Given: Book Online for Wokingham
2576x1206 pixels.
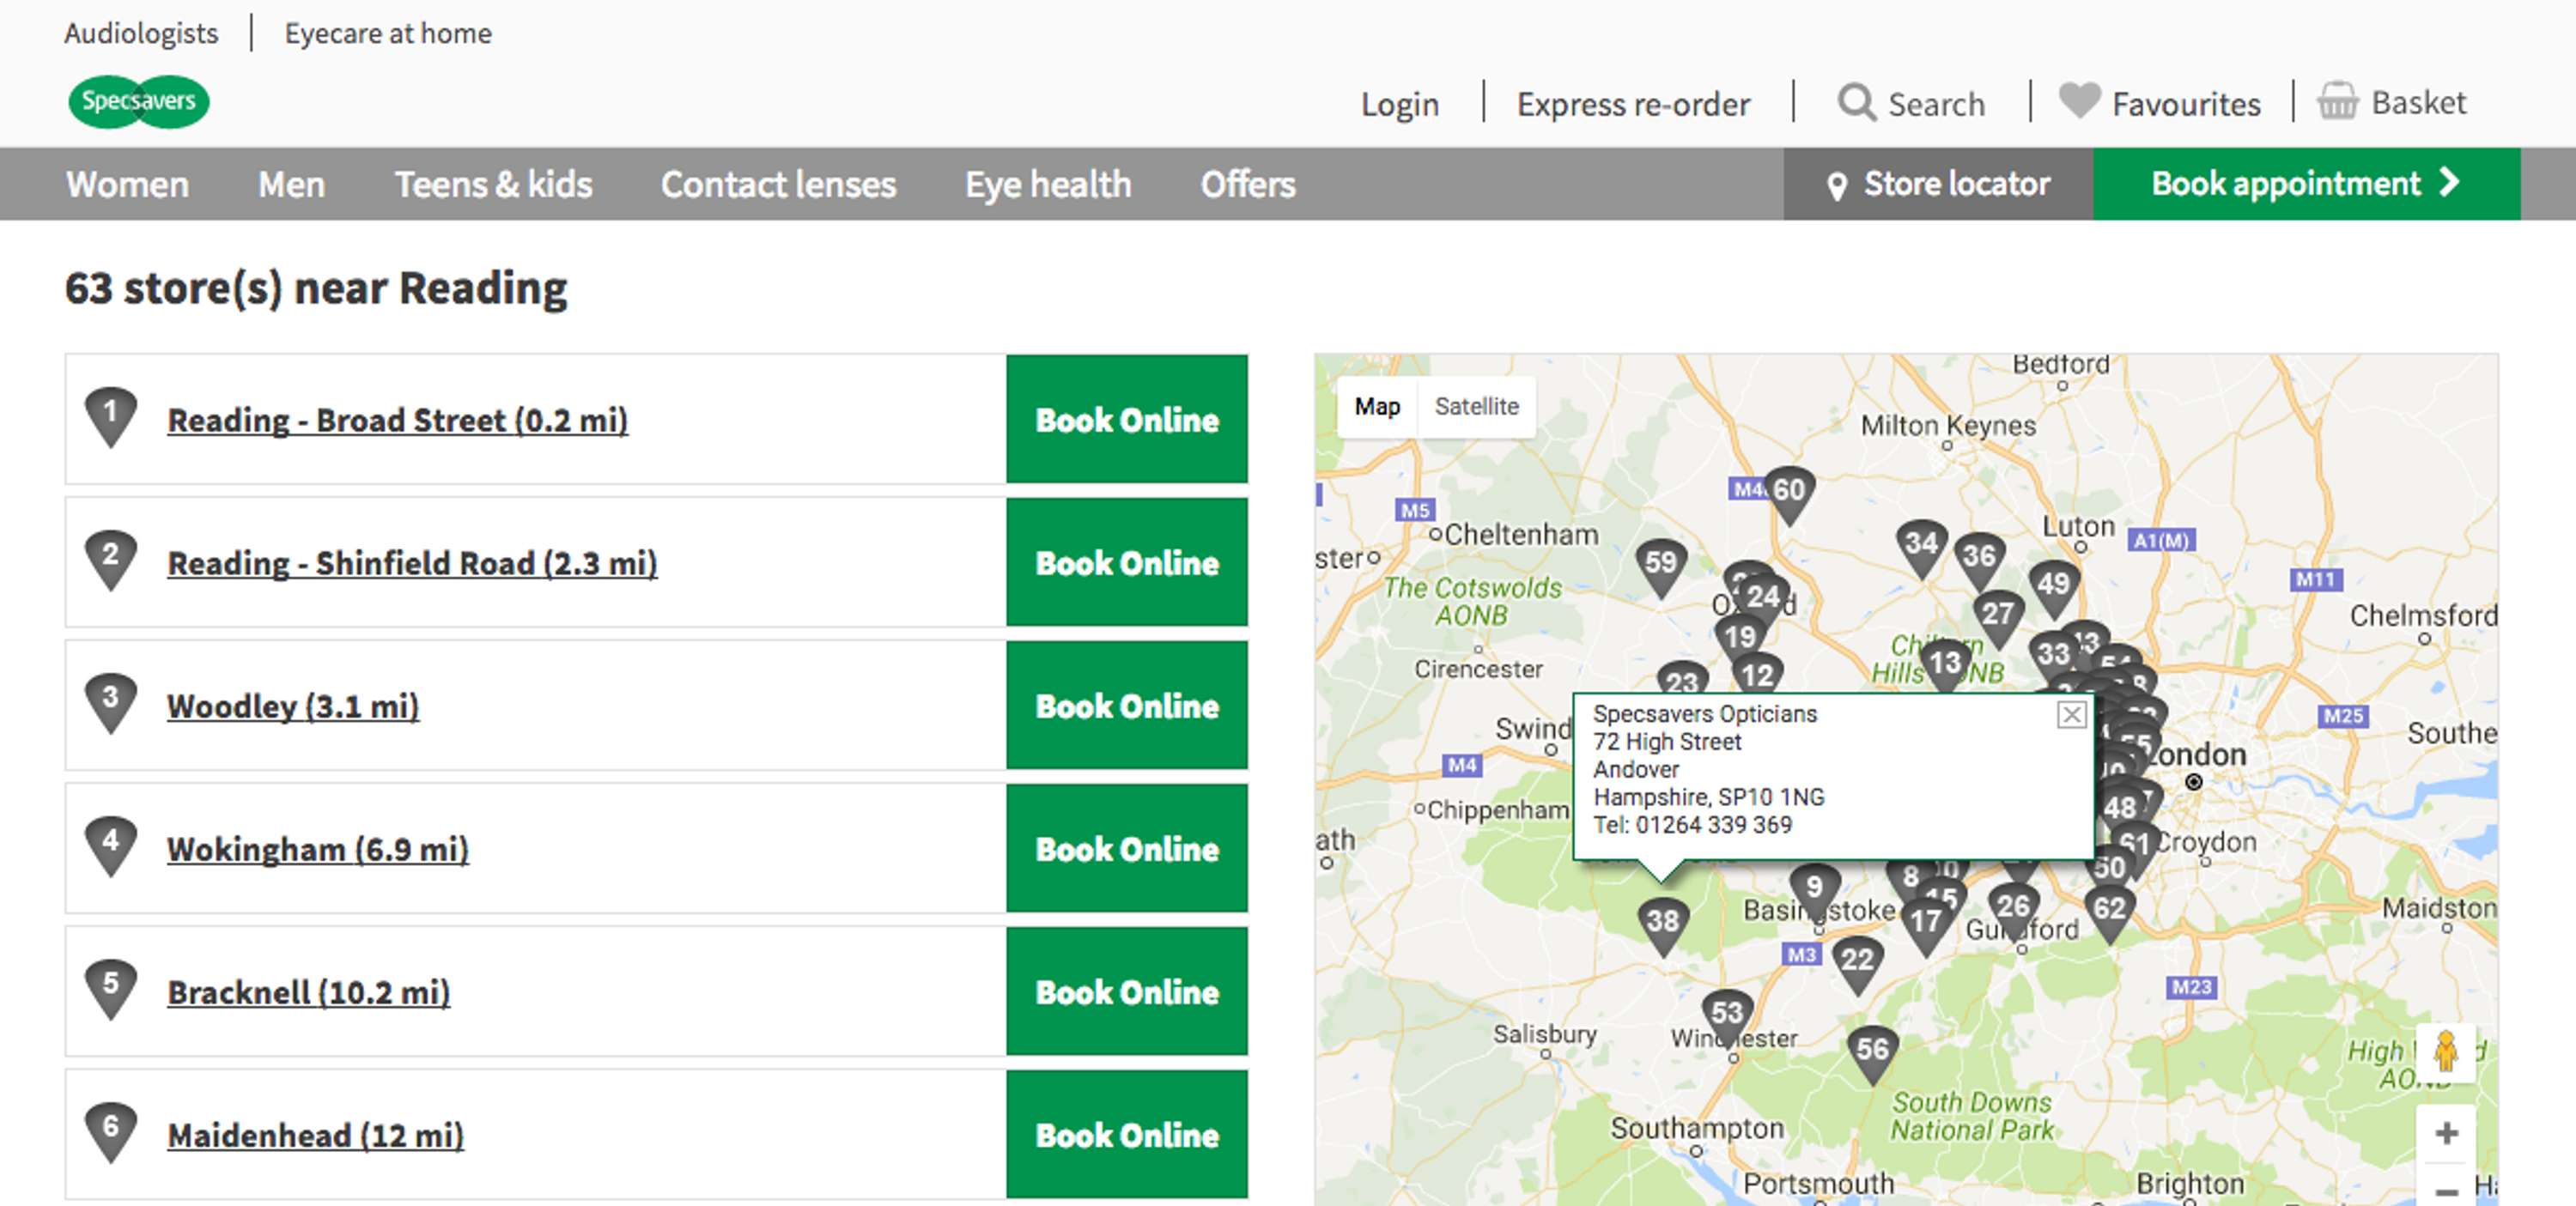Looking at the screenshot, I should click(x=1127, y=848).
